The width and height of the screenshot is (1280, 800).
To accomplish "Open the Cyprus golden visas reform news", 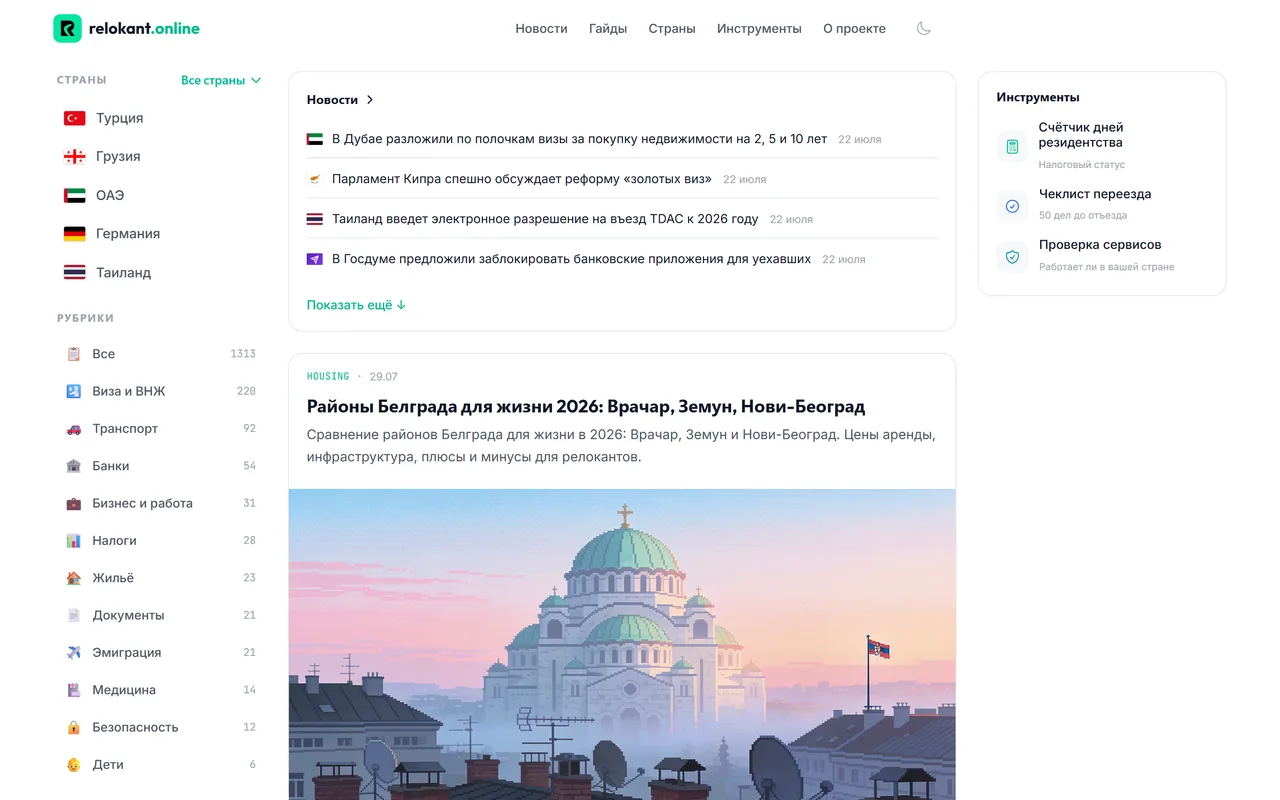I will pyautogui.click(x=522, y=179).
